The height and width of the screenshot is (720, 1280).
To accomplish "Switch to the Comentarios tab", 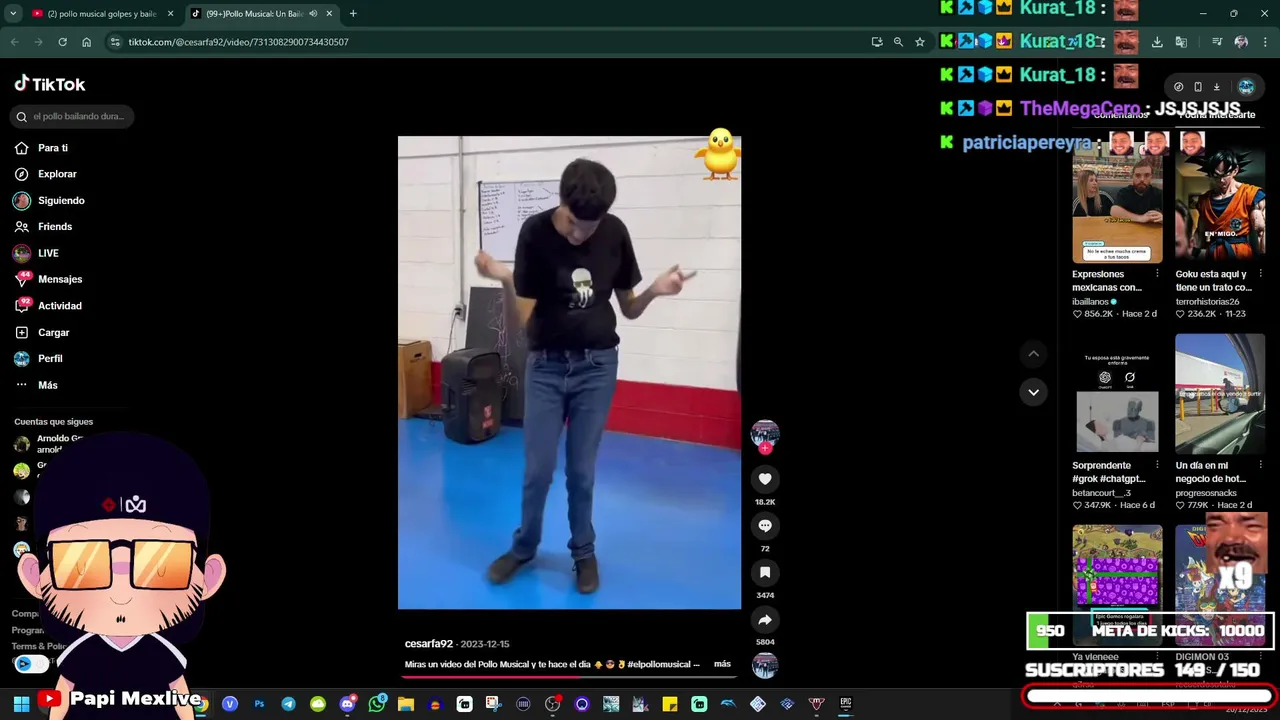I will click(x=1120, y=115).
